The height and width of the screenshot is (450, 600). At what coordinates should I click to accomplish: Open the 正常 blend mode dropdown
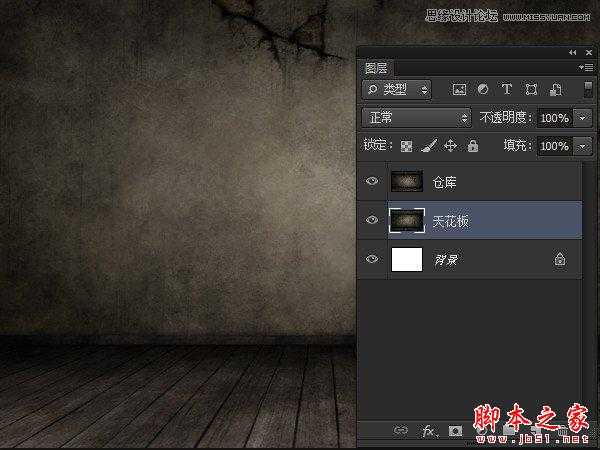(x=417, y=118)
